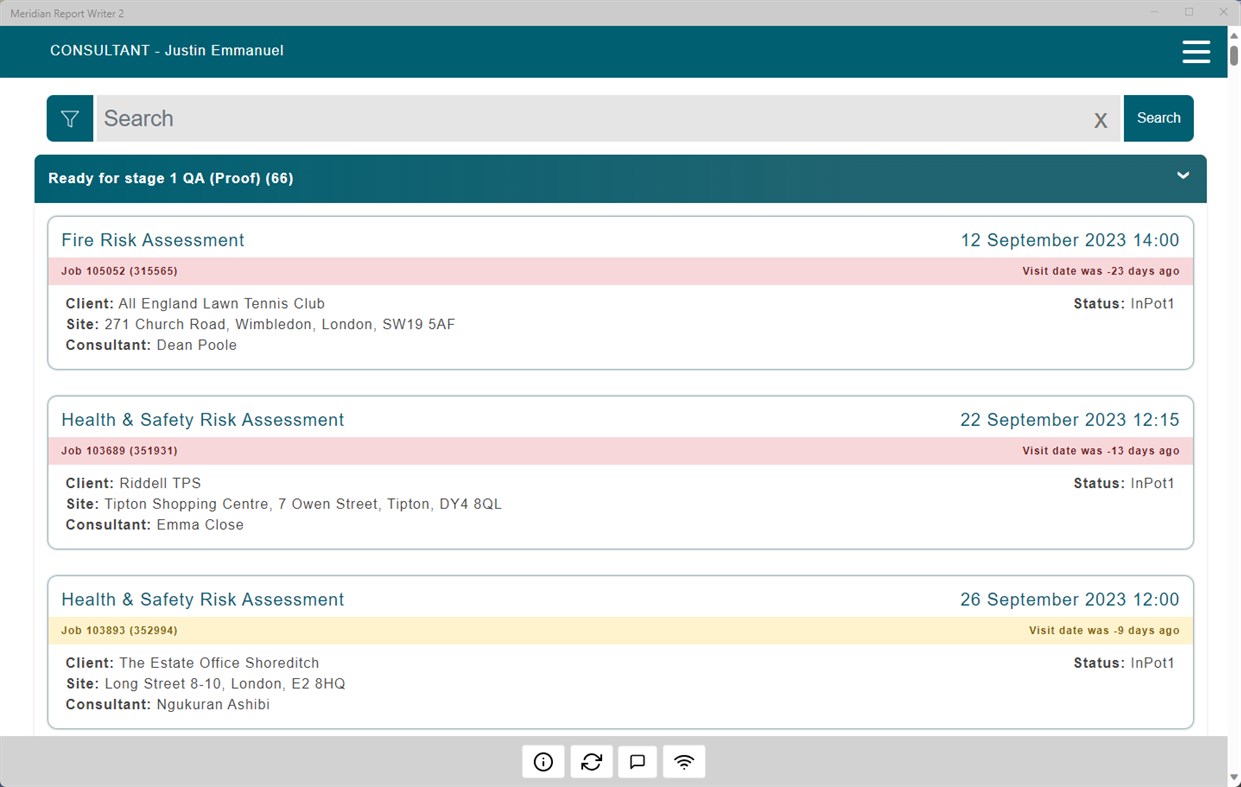Open the report dated 26 September 2023

pyautogui.click(x=1070, y=599)
